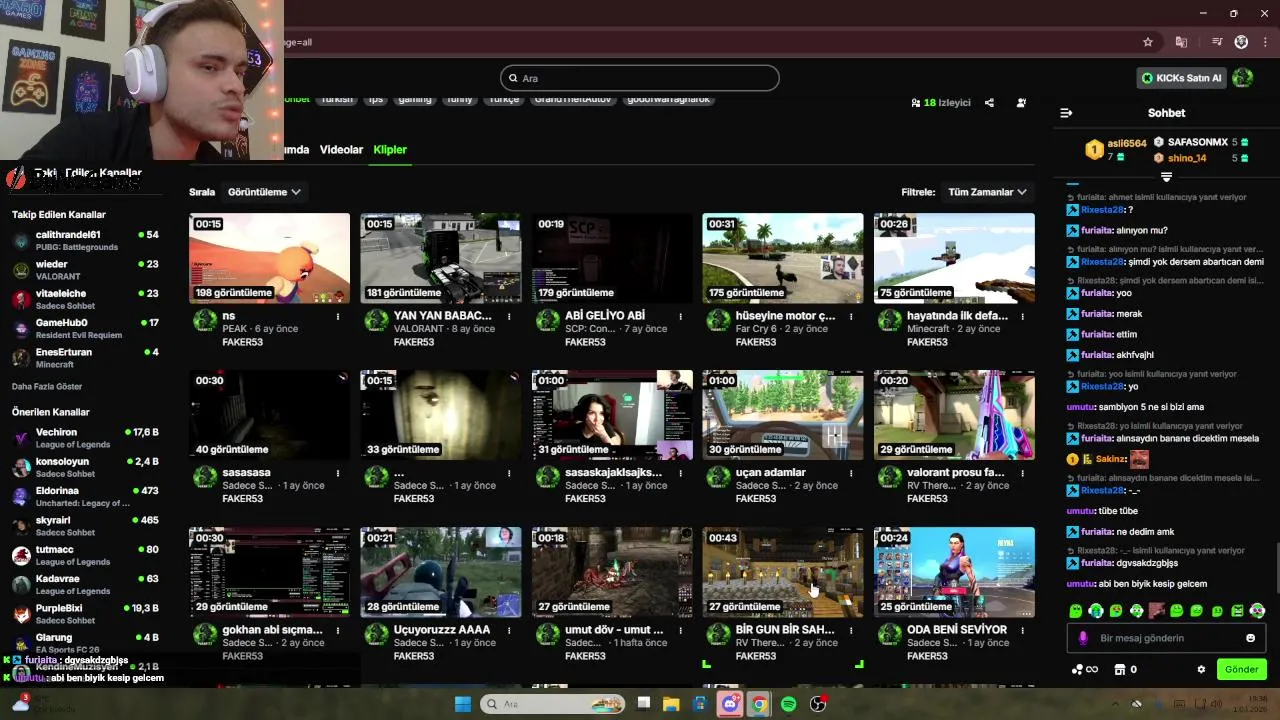The image size is (1280, 720).
Task: Click clip title 'BİR GUN BİR SAH...'
Action: pos(785,630)
